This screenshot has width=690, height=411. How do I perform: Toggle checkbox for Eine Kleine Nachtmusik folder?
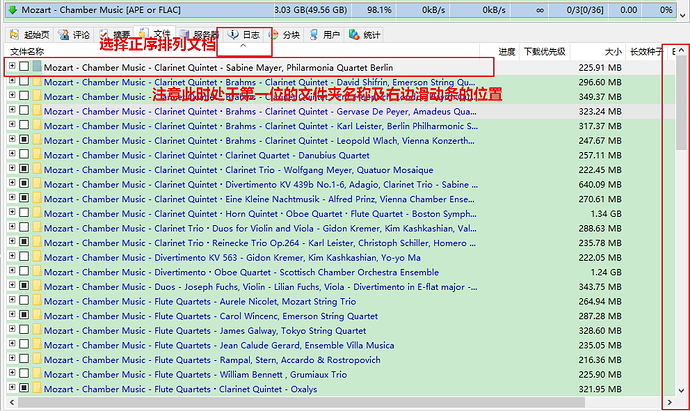(x=24, y=198)
